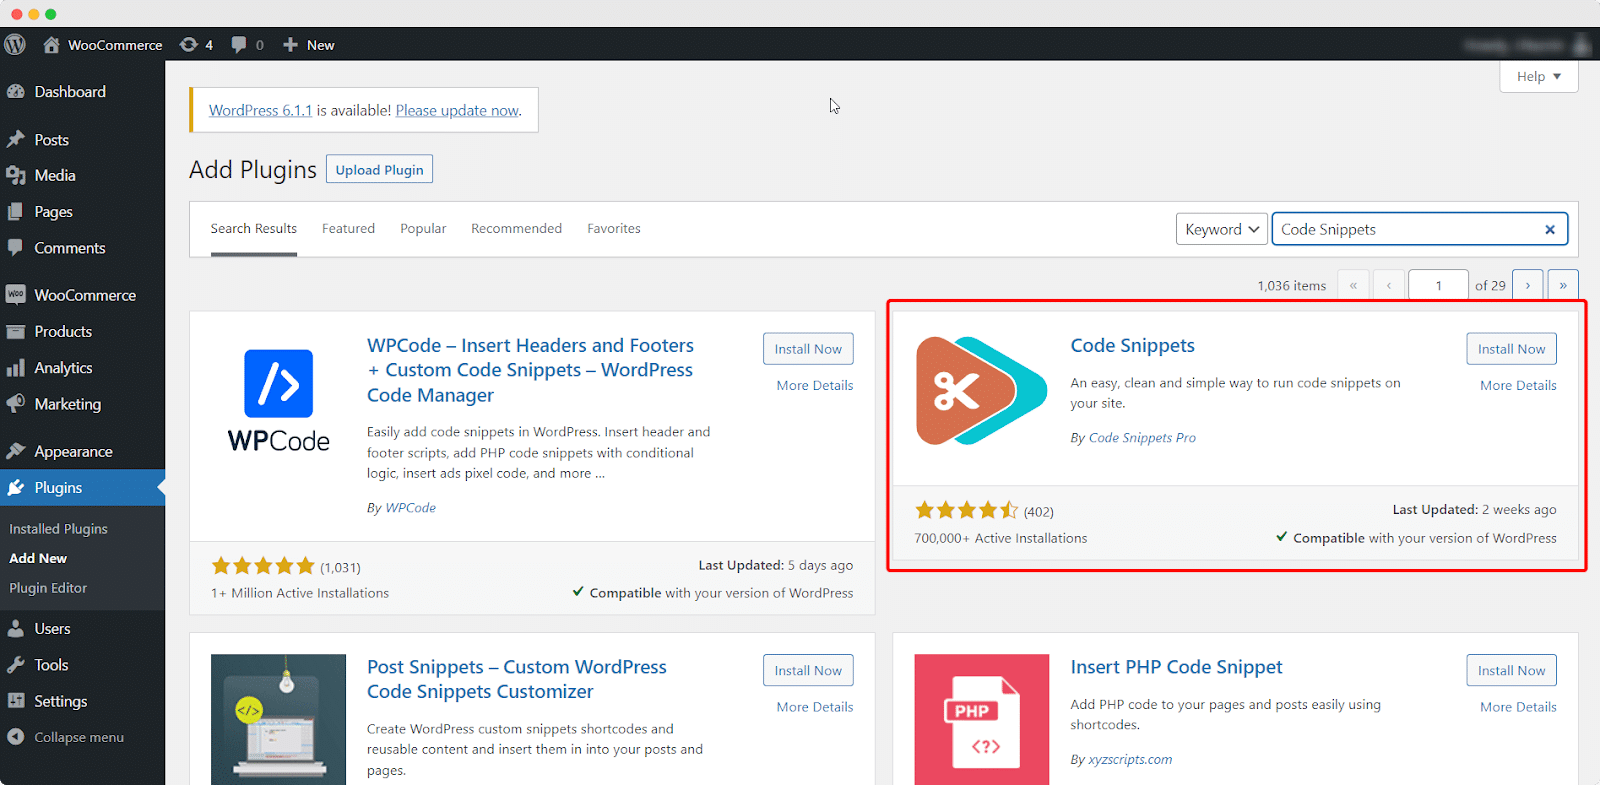This screenshot has height=785, width=1600.
Task: Open the Keyword search type dropdown
Action: (1221, 229)
